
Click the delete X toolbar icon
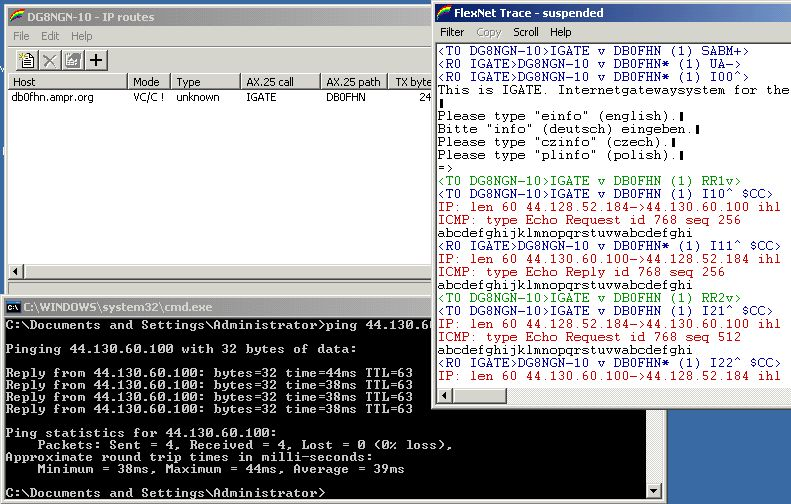pyautogui.click(x=49, y=60)
